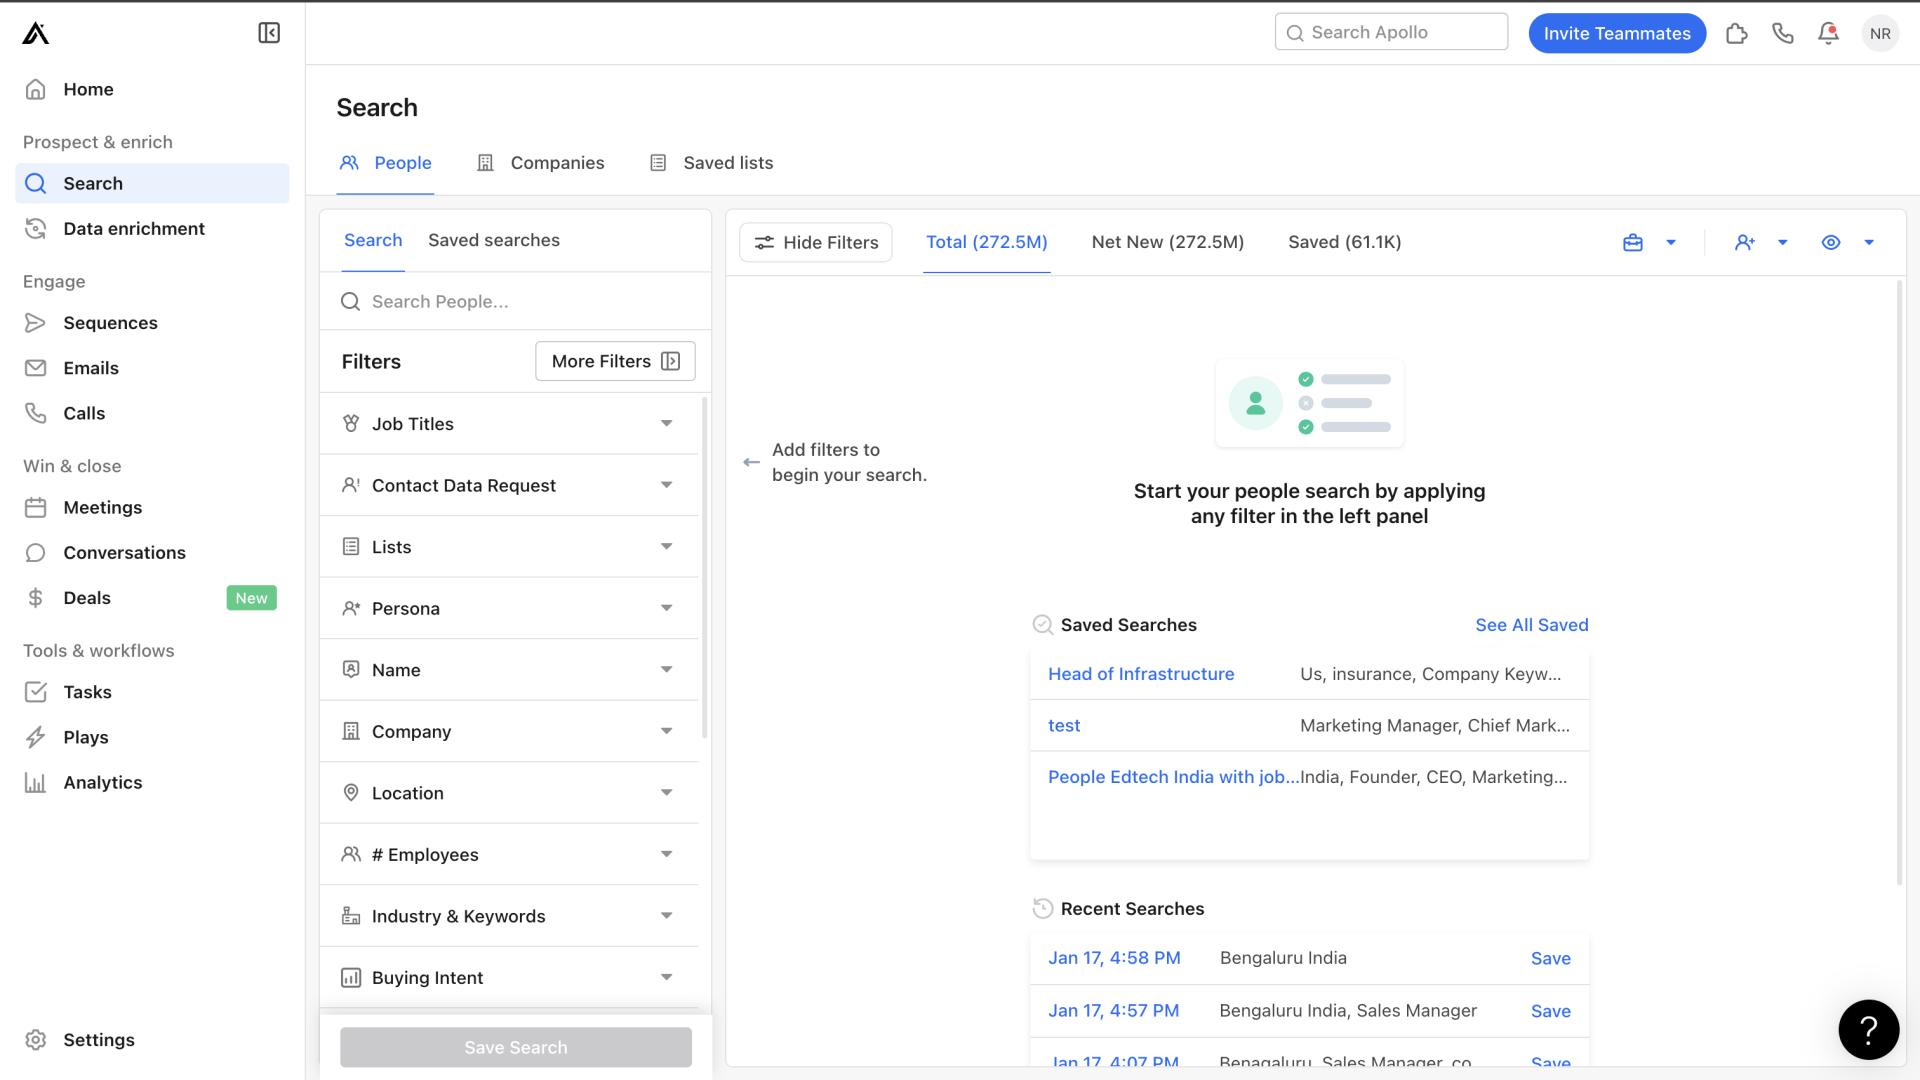Switch to the People tab
This screenshot has height=1080, width=1920.
[386, 163]
